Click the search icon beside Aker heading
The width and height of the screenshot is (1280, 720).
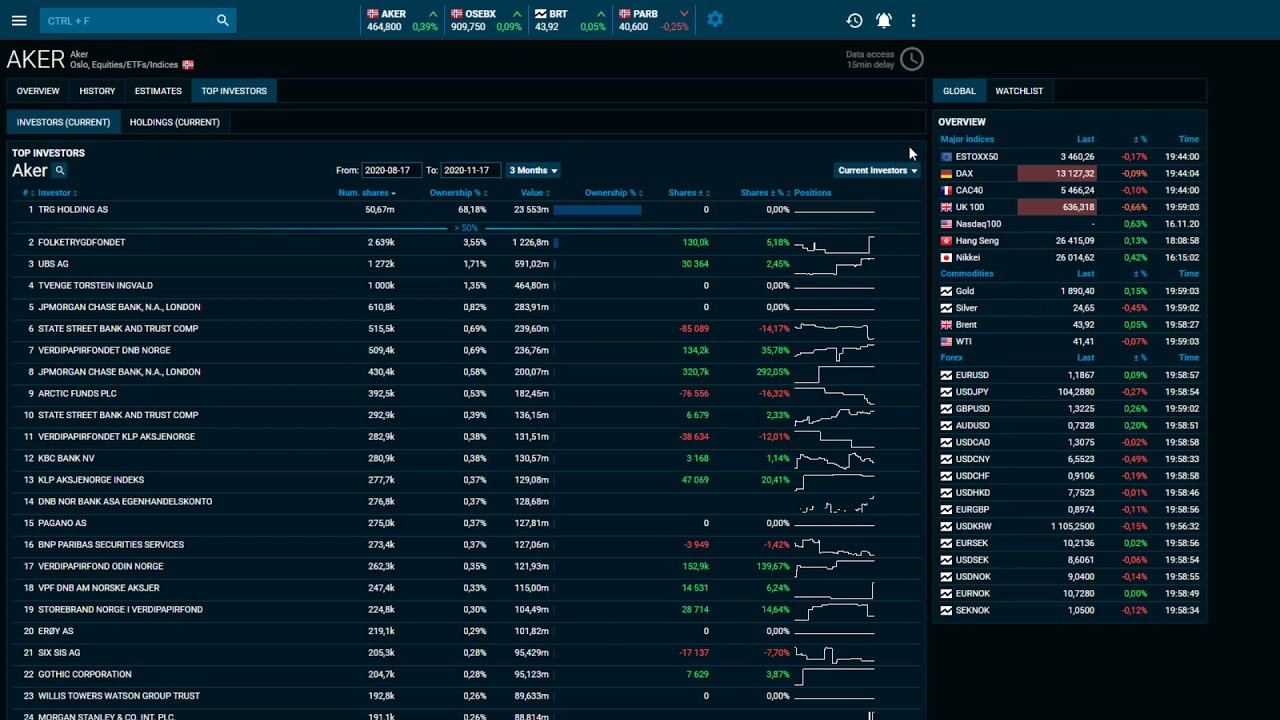(60, 170)
